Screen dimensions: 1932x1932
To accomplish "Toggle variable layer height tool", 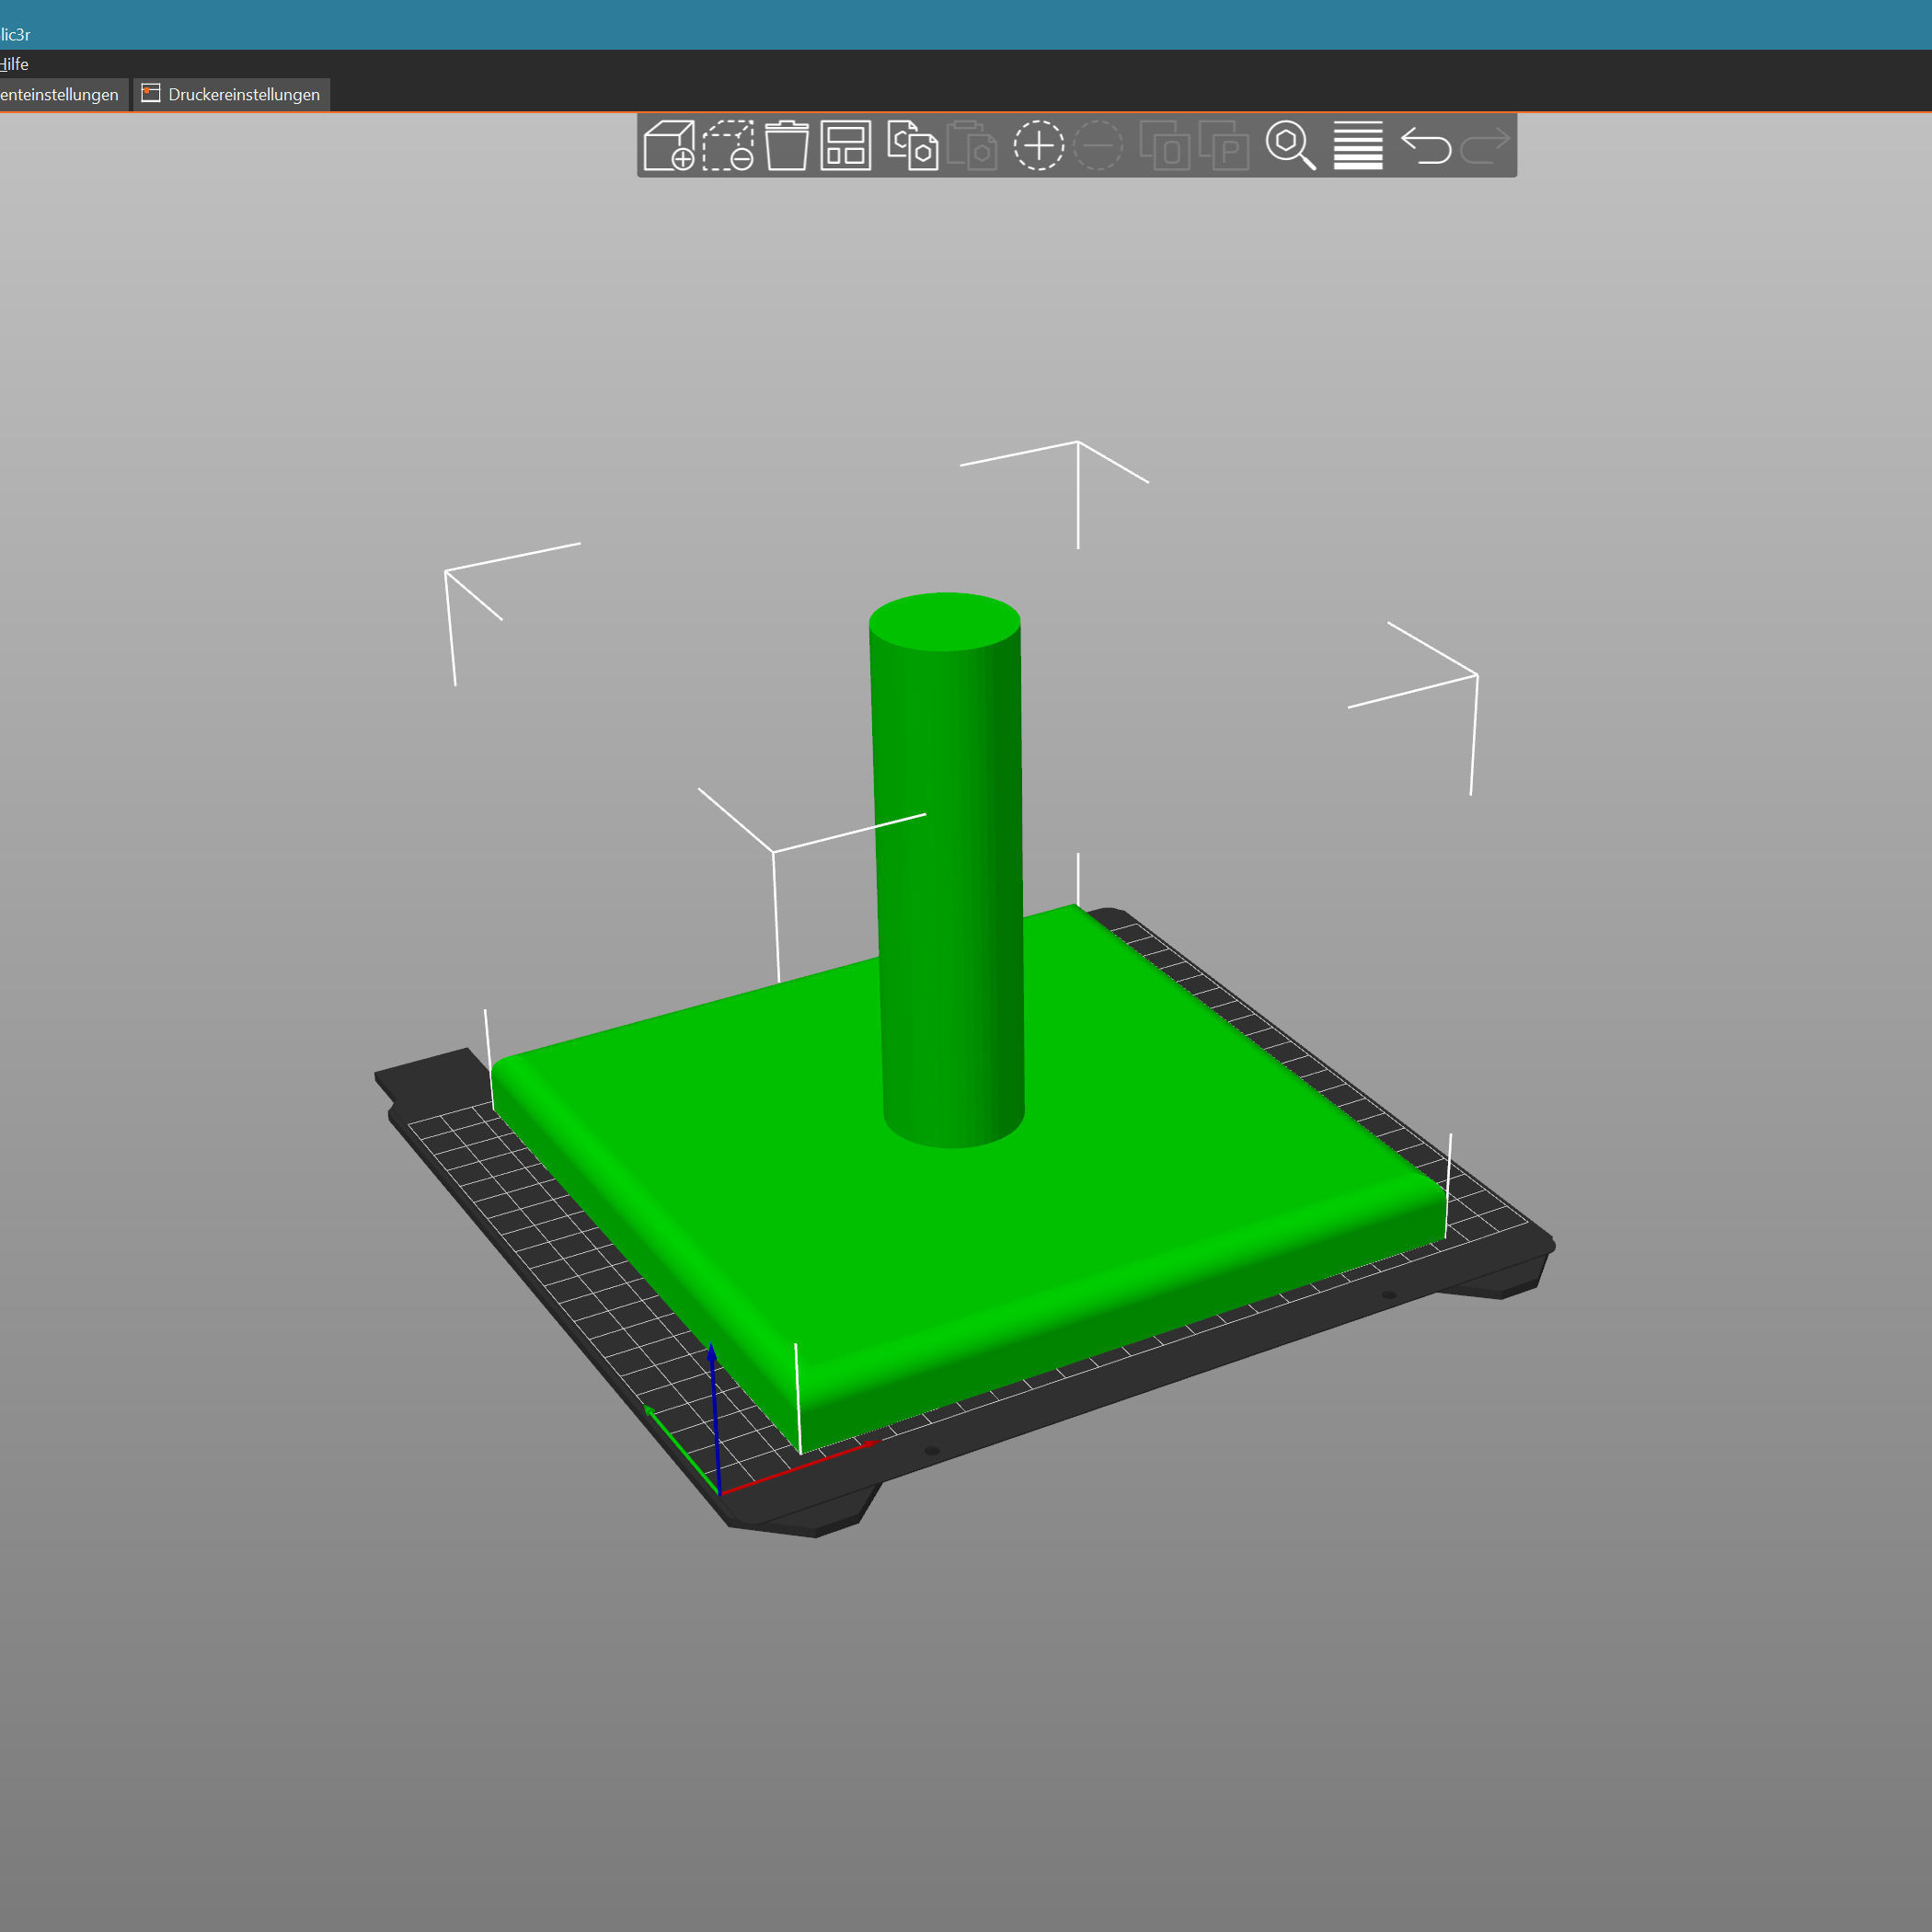I will click(1358, 146).
